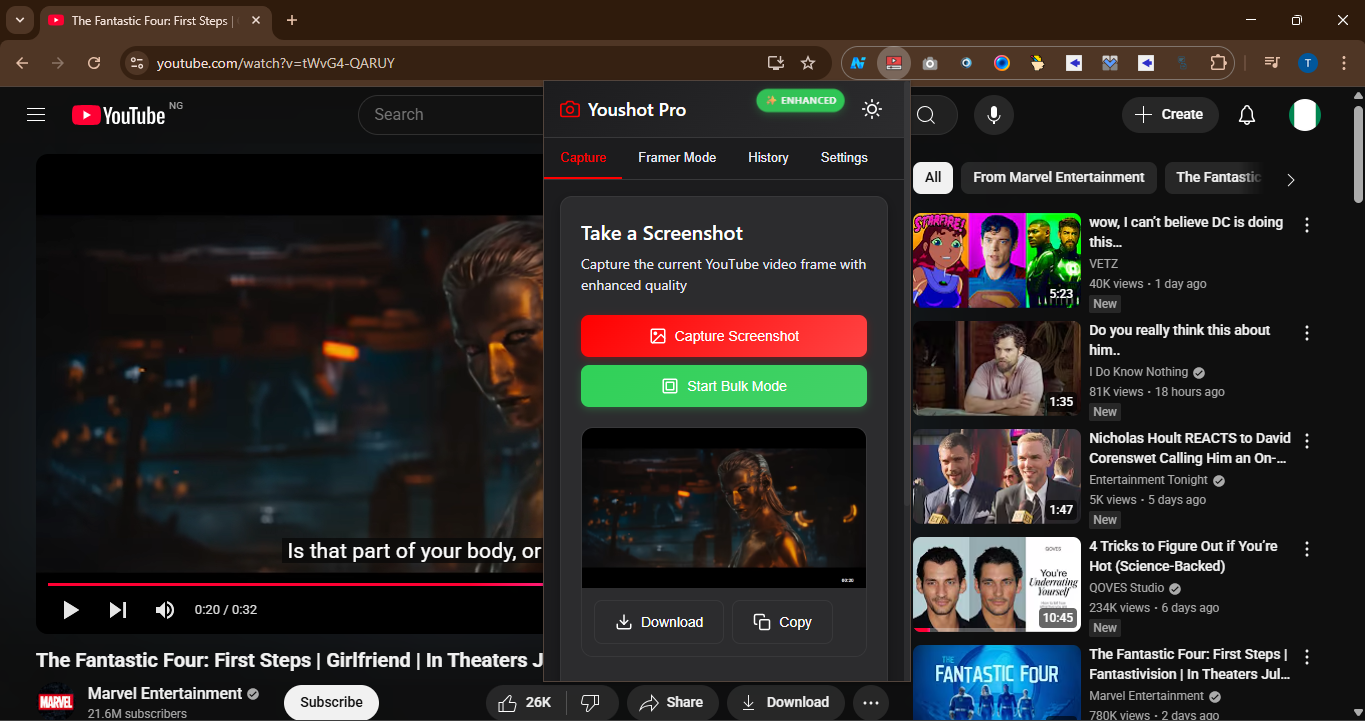Bookmark this page with the star
1365x721 pixels.
[808, 63]
